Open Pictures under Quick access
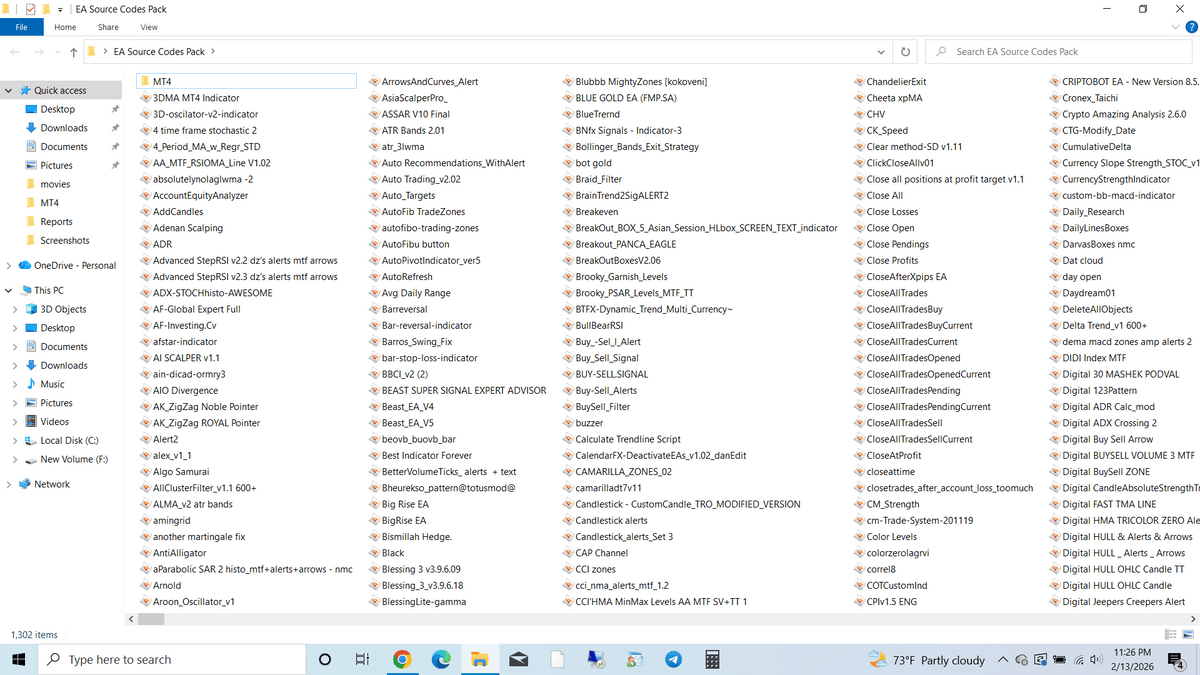Viewport: 1200px width, 675px height. [56, 165]
